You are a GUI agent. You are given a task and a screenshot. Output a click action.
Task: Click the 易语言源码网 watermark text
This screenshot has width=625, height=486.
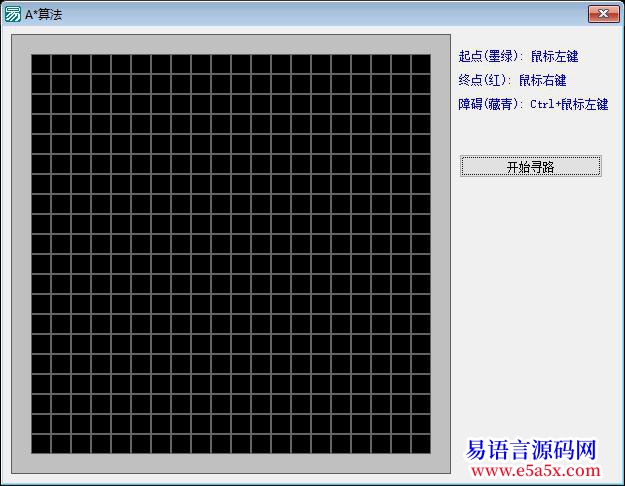tap(532, 450)
